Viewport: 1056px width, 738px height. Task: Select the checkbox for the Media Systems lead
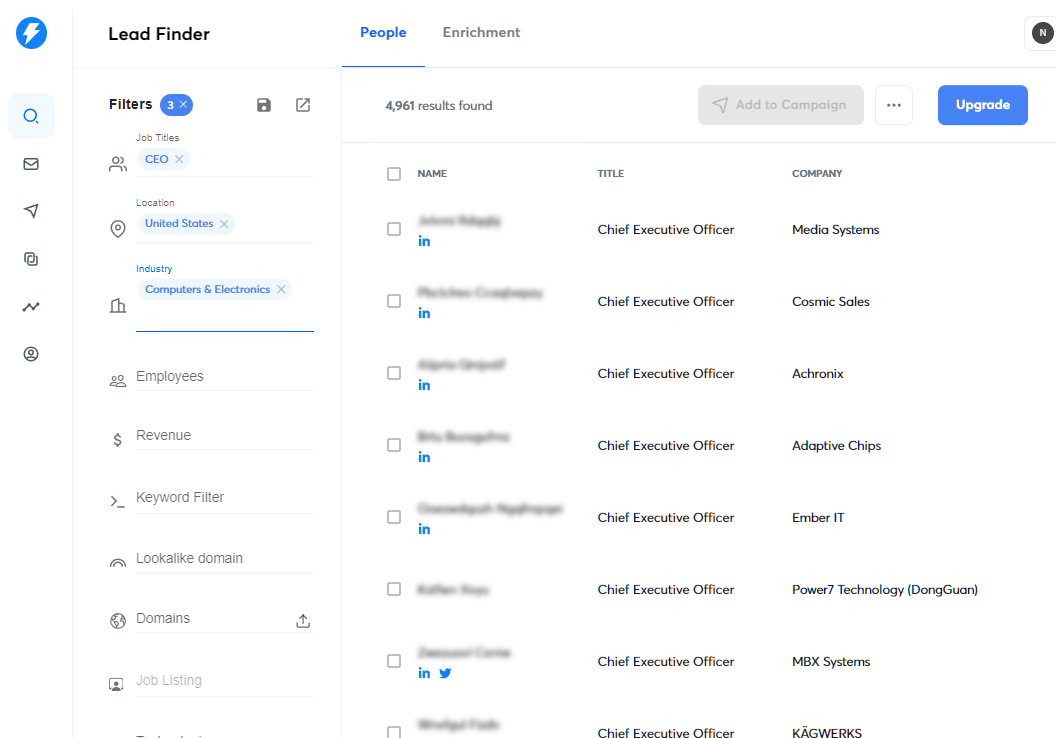(394, 228)
